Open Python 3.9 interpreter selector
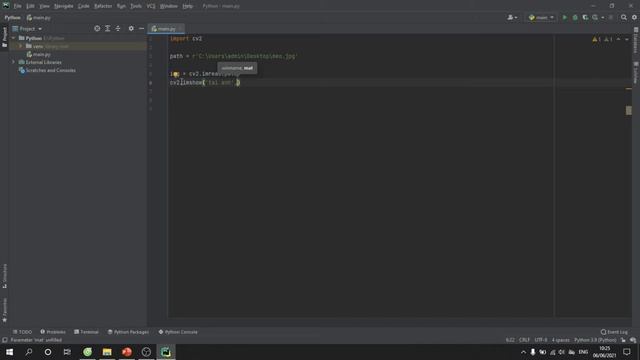This screenshot has width=640, height=360. pos(595,340)
